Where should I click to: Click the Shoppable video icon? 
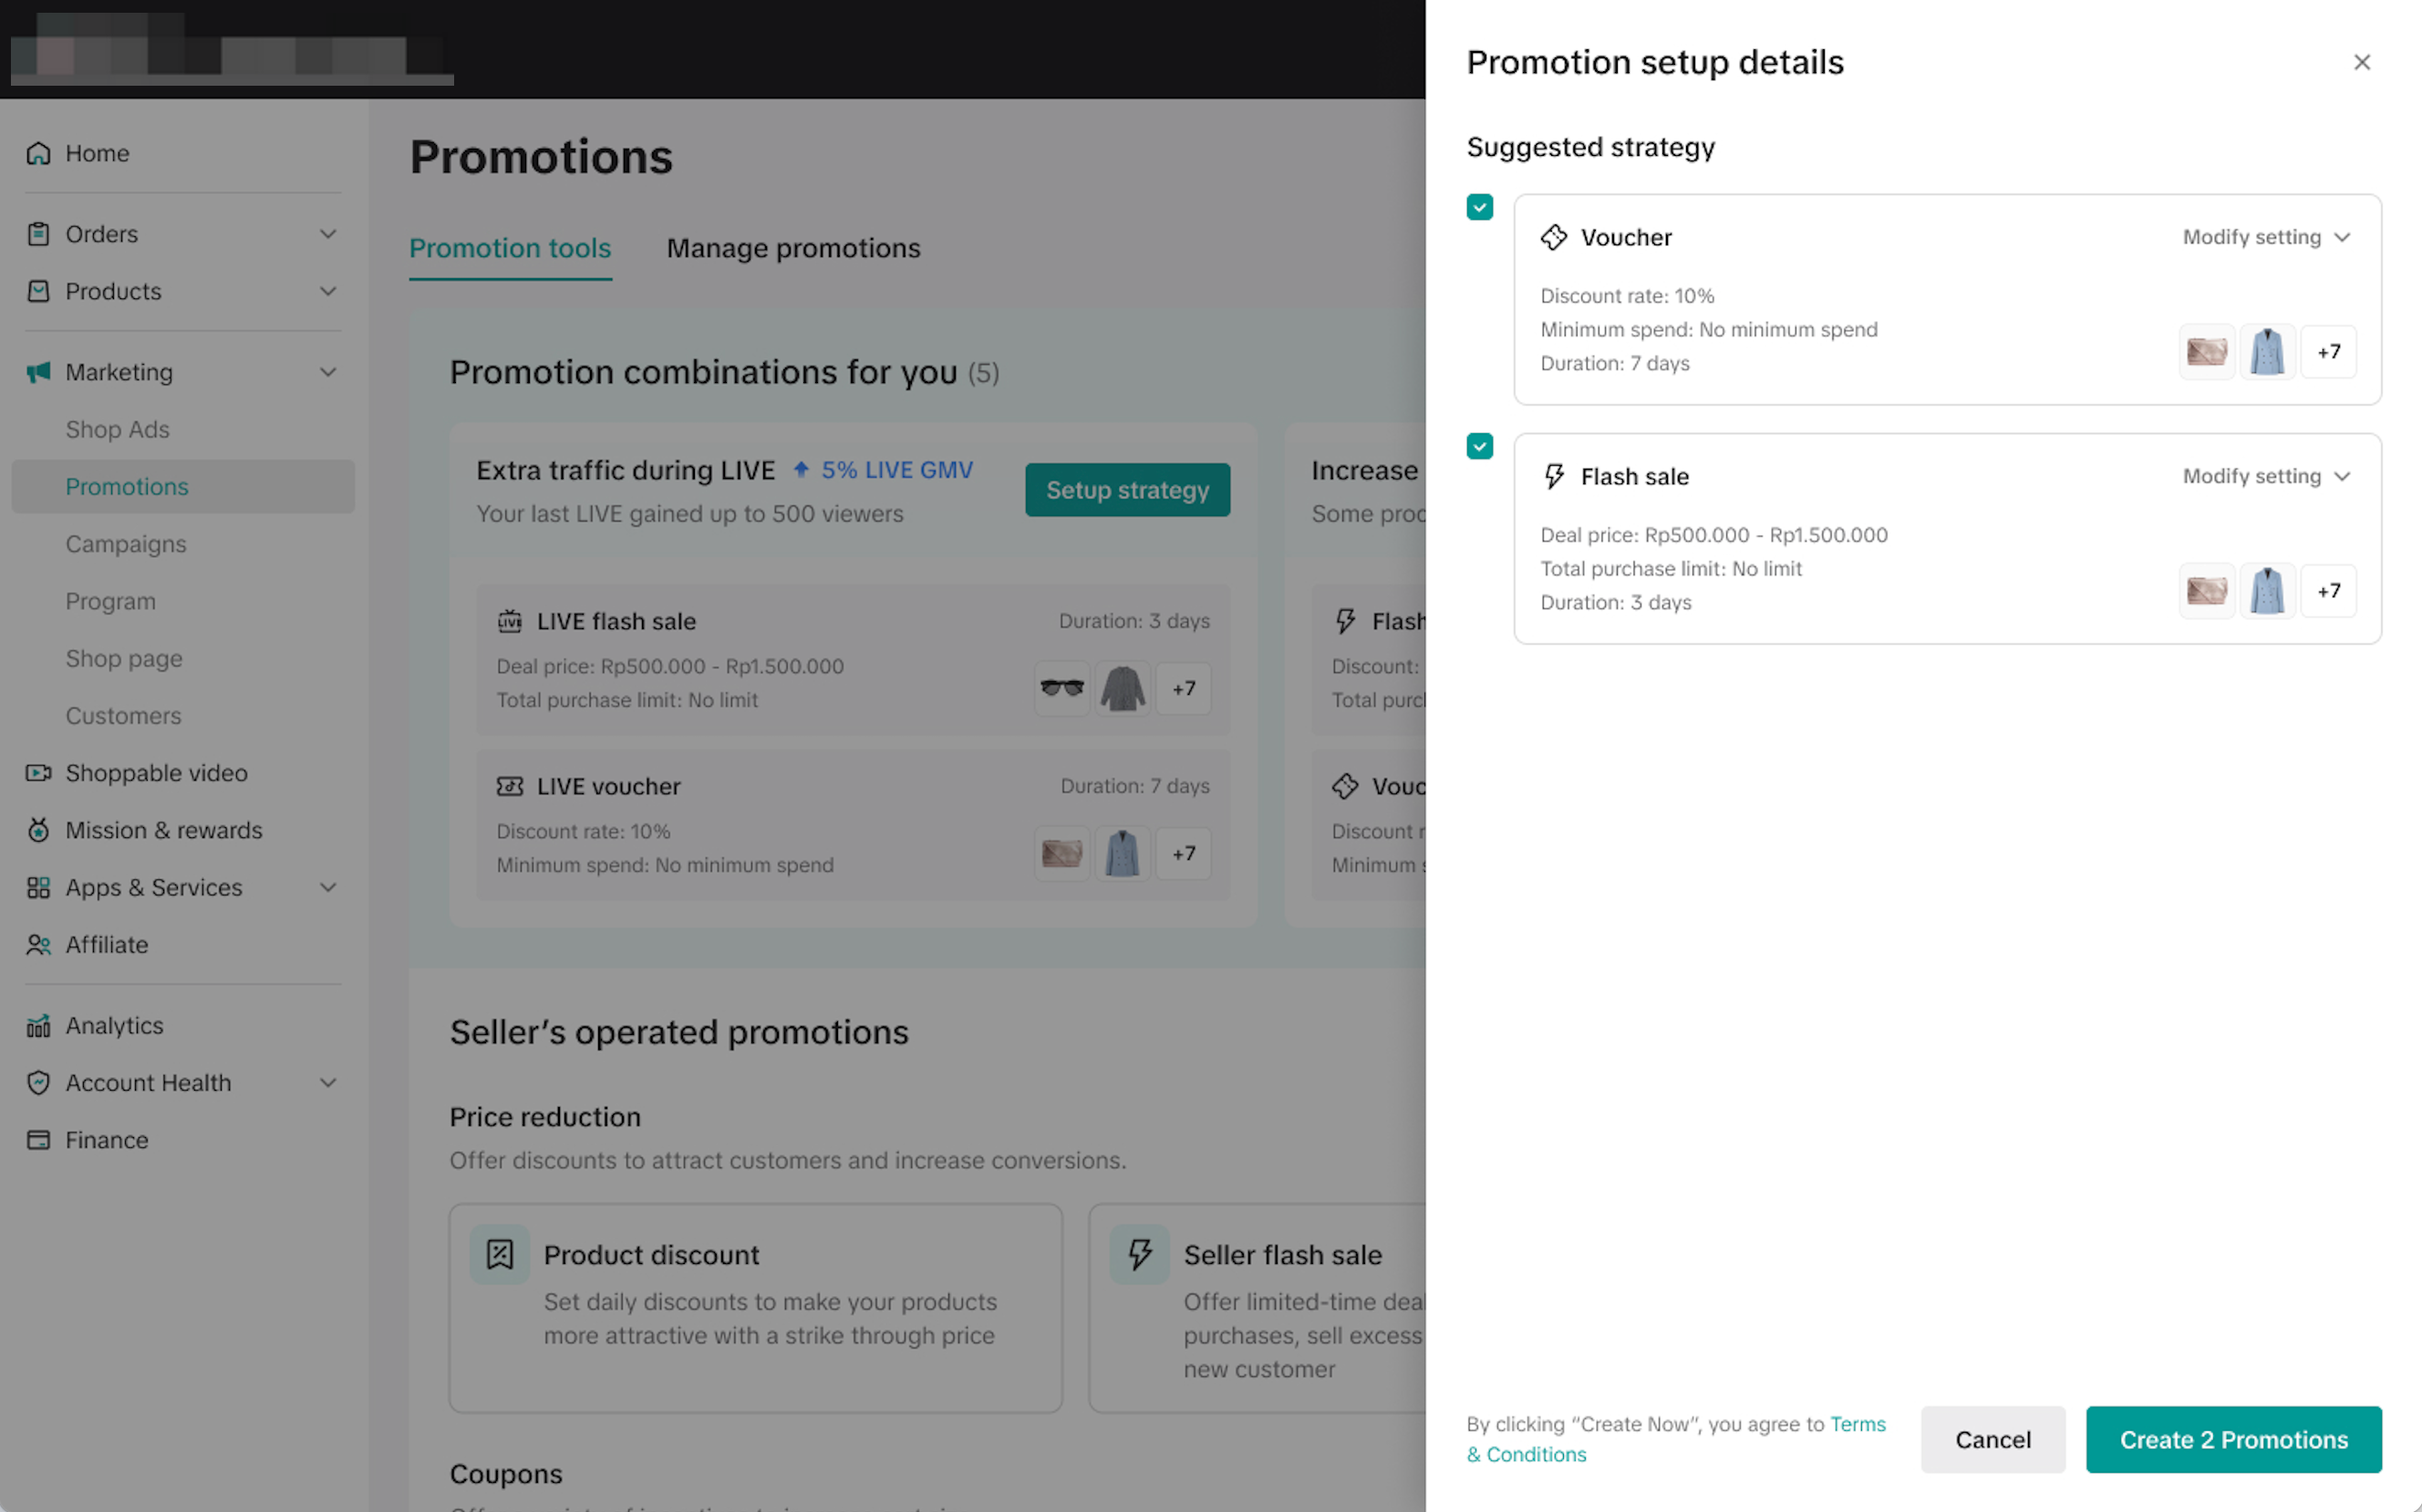tap(38, 773)
